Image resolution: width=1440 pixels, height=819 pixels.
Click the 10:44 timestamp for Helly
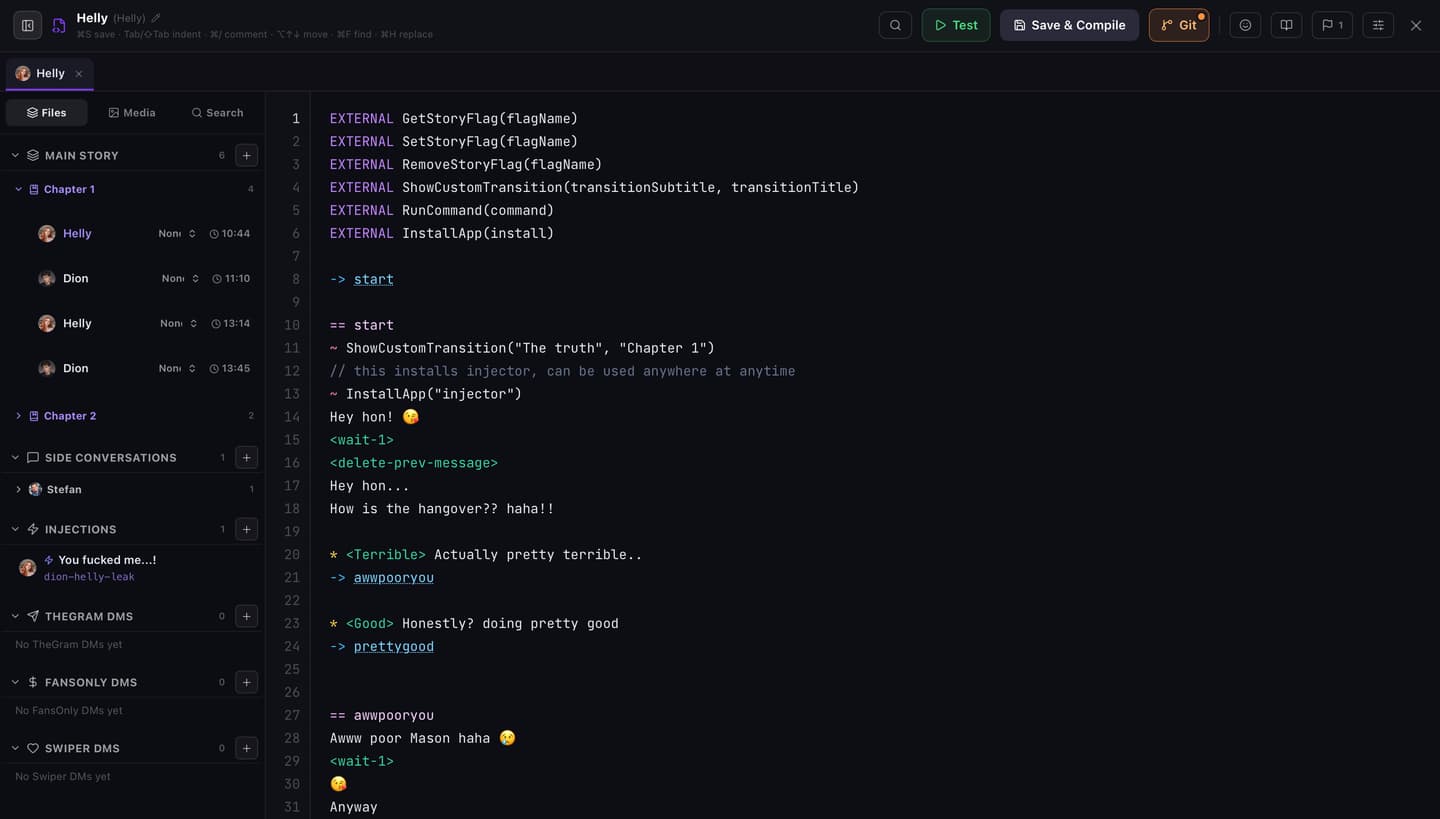pyautogui.click(x=236, y=233)
